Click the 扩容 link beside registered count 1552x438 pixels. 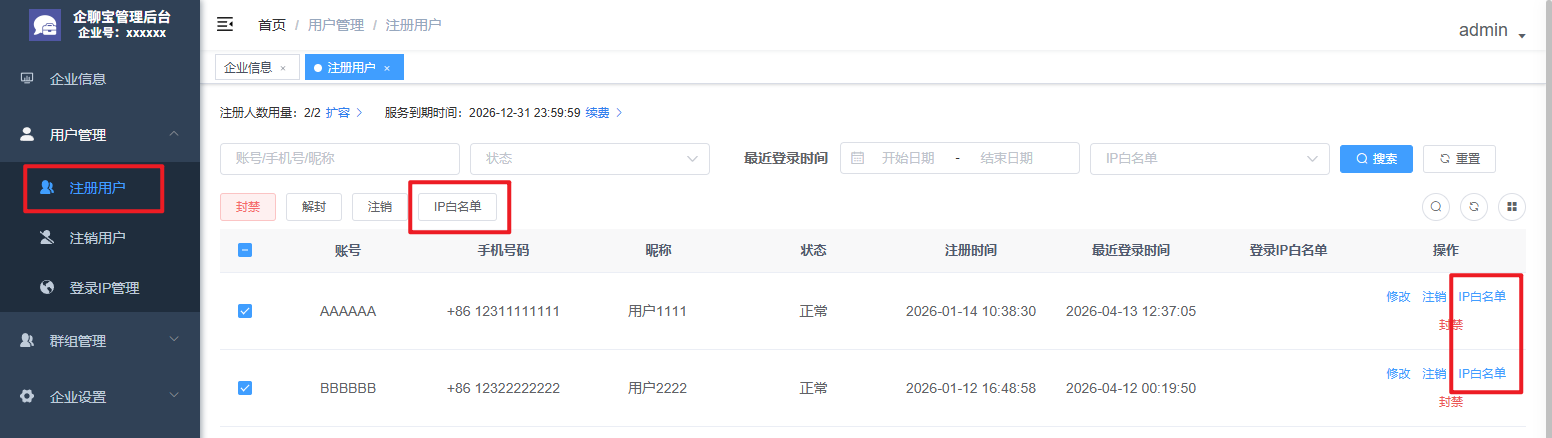click(x=338, y=113)
